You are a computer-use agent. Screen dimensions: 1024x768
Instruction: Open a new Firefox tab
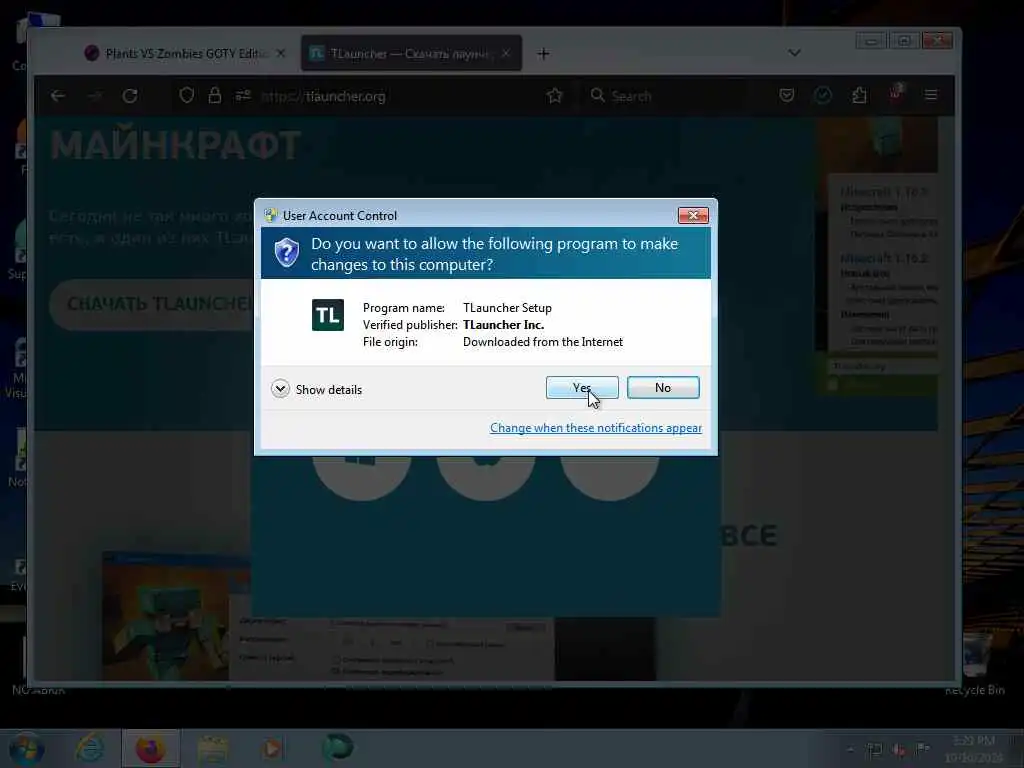pyautogui.click(x=543, y=54)
